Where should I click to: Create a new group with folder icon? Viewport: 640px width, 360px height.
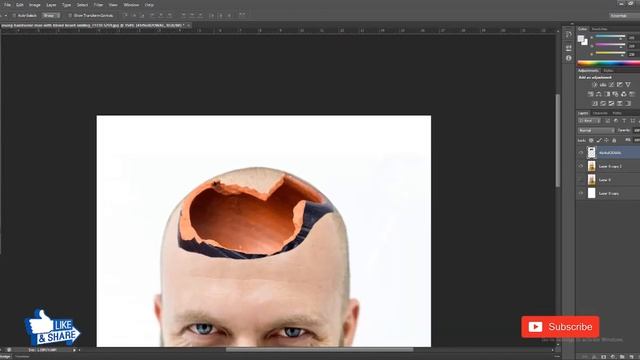[x=622, y=357]
